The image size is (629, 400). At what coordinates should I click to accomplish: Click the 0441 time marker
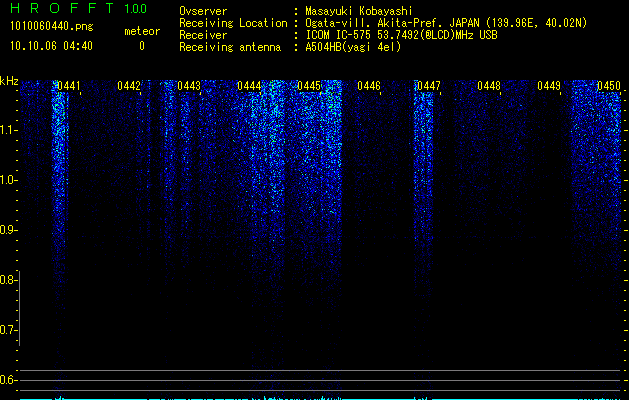[69, 86]
